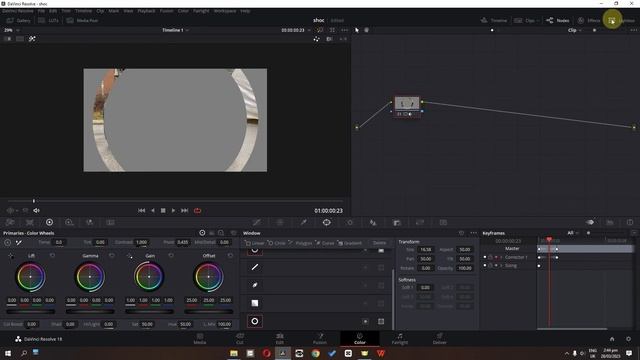Open the Blur palette

pos(373,222)
